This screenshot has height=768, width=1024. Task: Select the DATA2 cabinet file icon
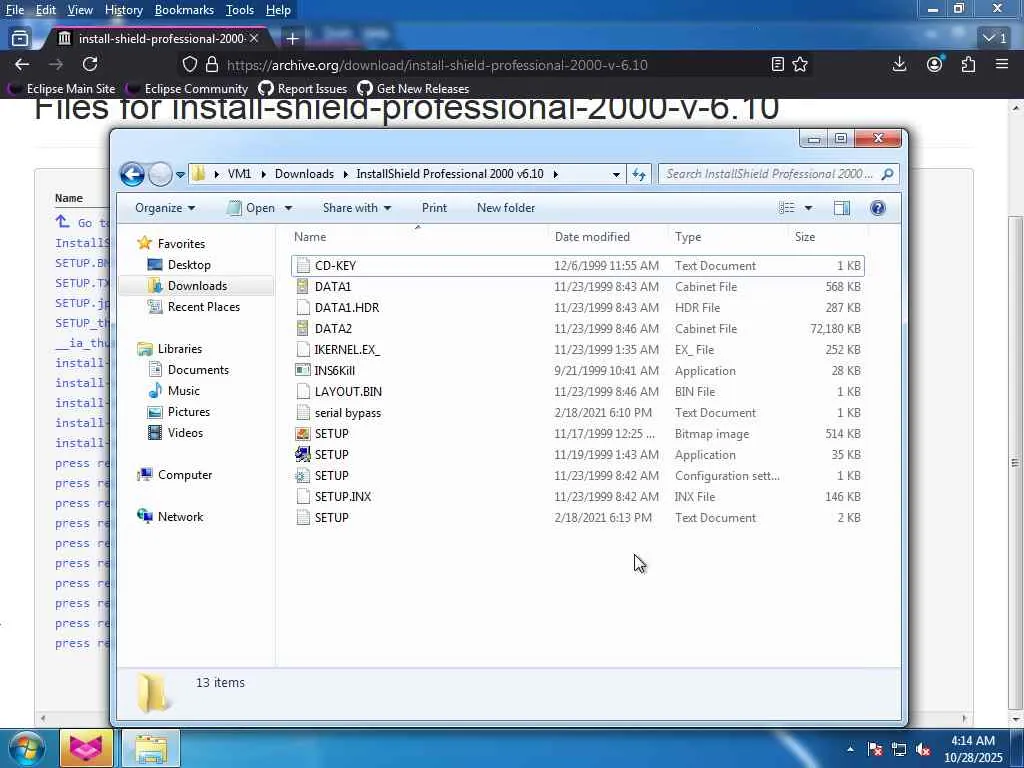(302, 328)
